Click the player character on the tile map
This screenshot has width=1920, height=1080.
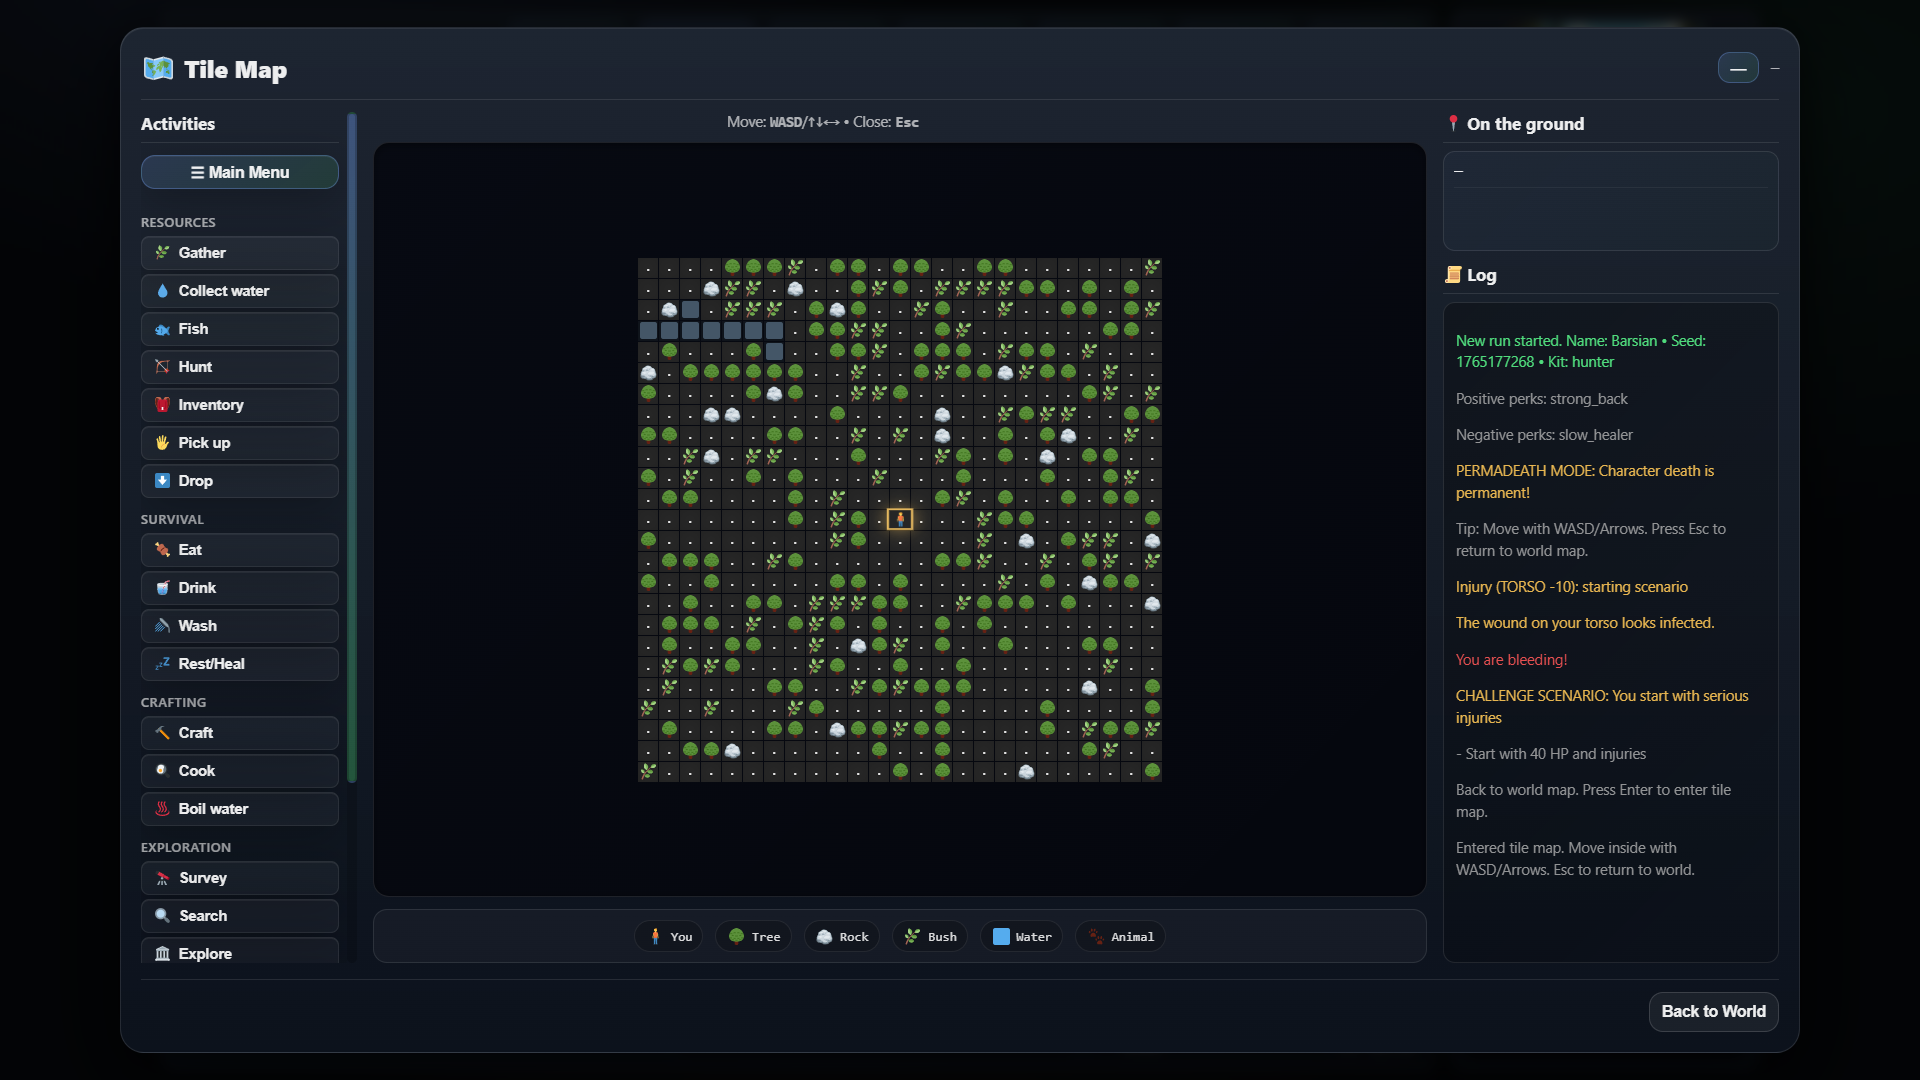(x=899, y=518)
